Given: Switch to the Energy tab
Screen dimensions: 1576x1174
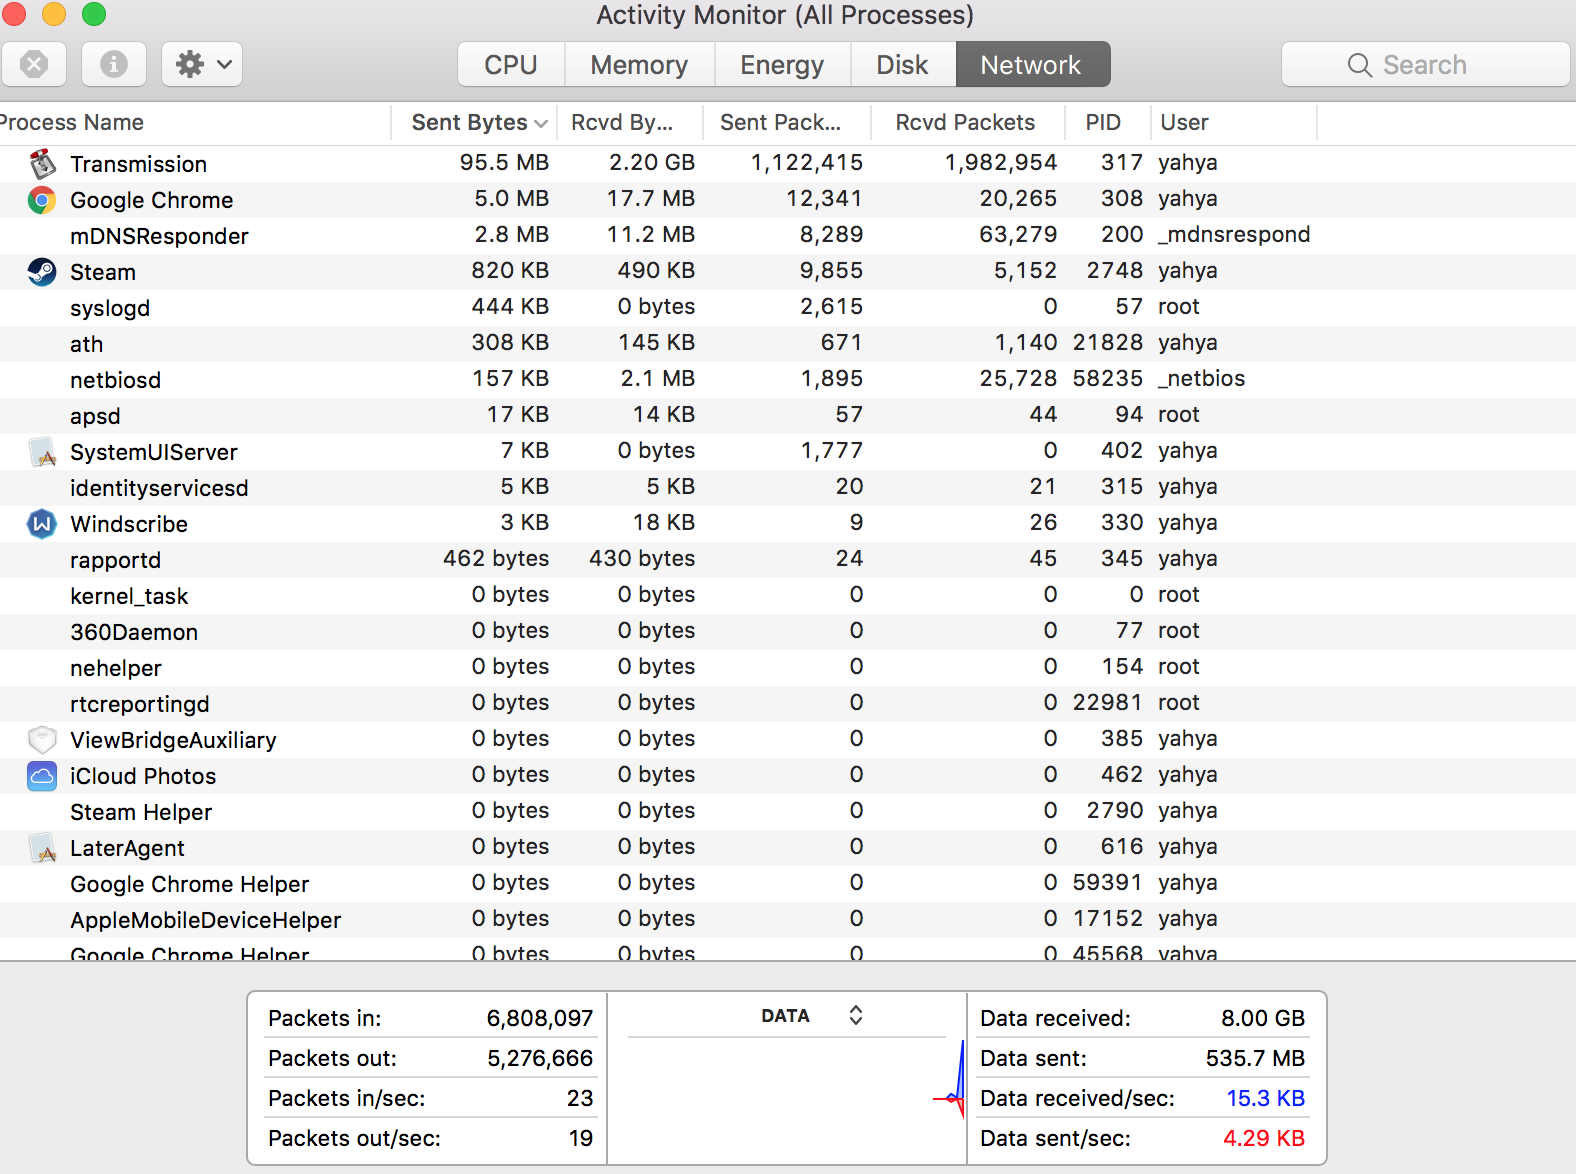Looking at the screenshot, I should [x=782, y=64].
